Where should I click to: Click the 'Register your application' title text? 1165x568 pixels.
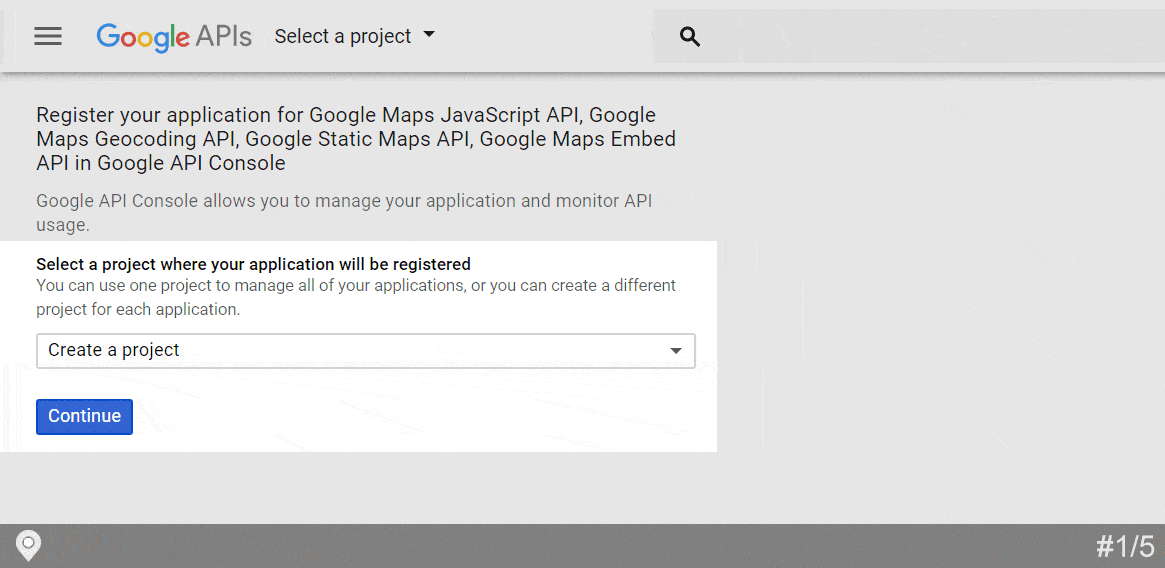point(357,139)
